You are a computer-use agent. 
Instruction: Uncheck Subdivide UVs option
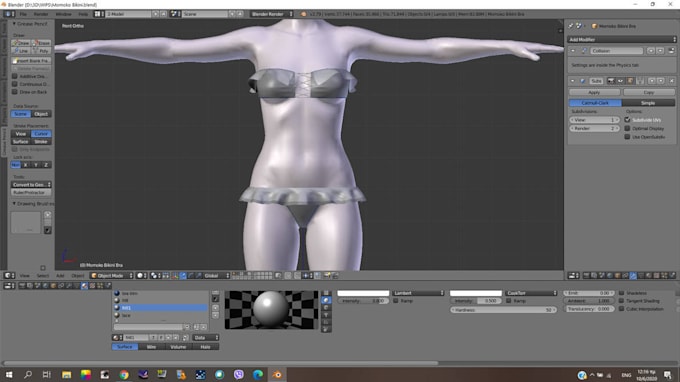tap(627, 120)
